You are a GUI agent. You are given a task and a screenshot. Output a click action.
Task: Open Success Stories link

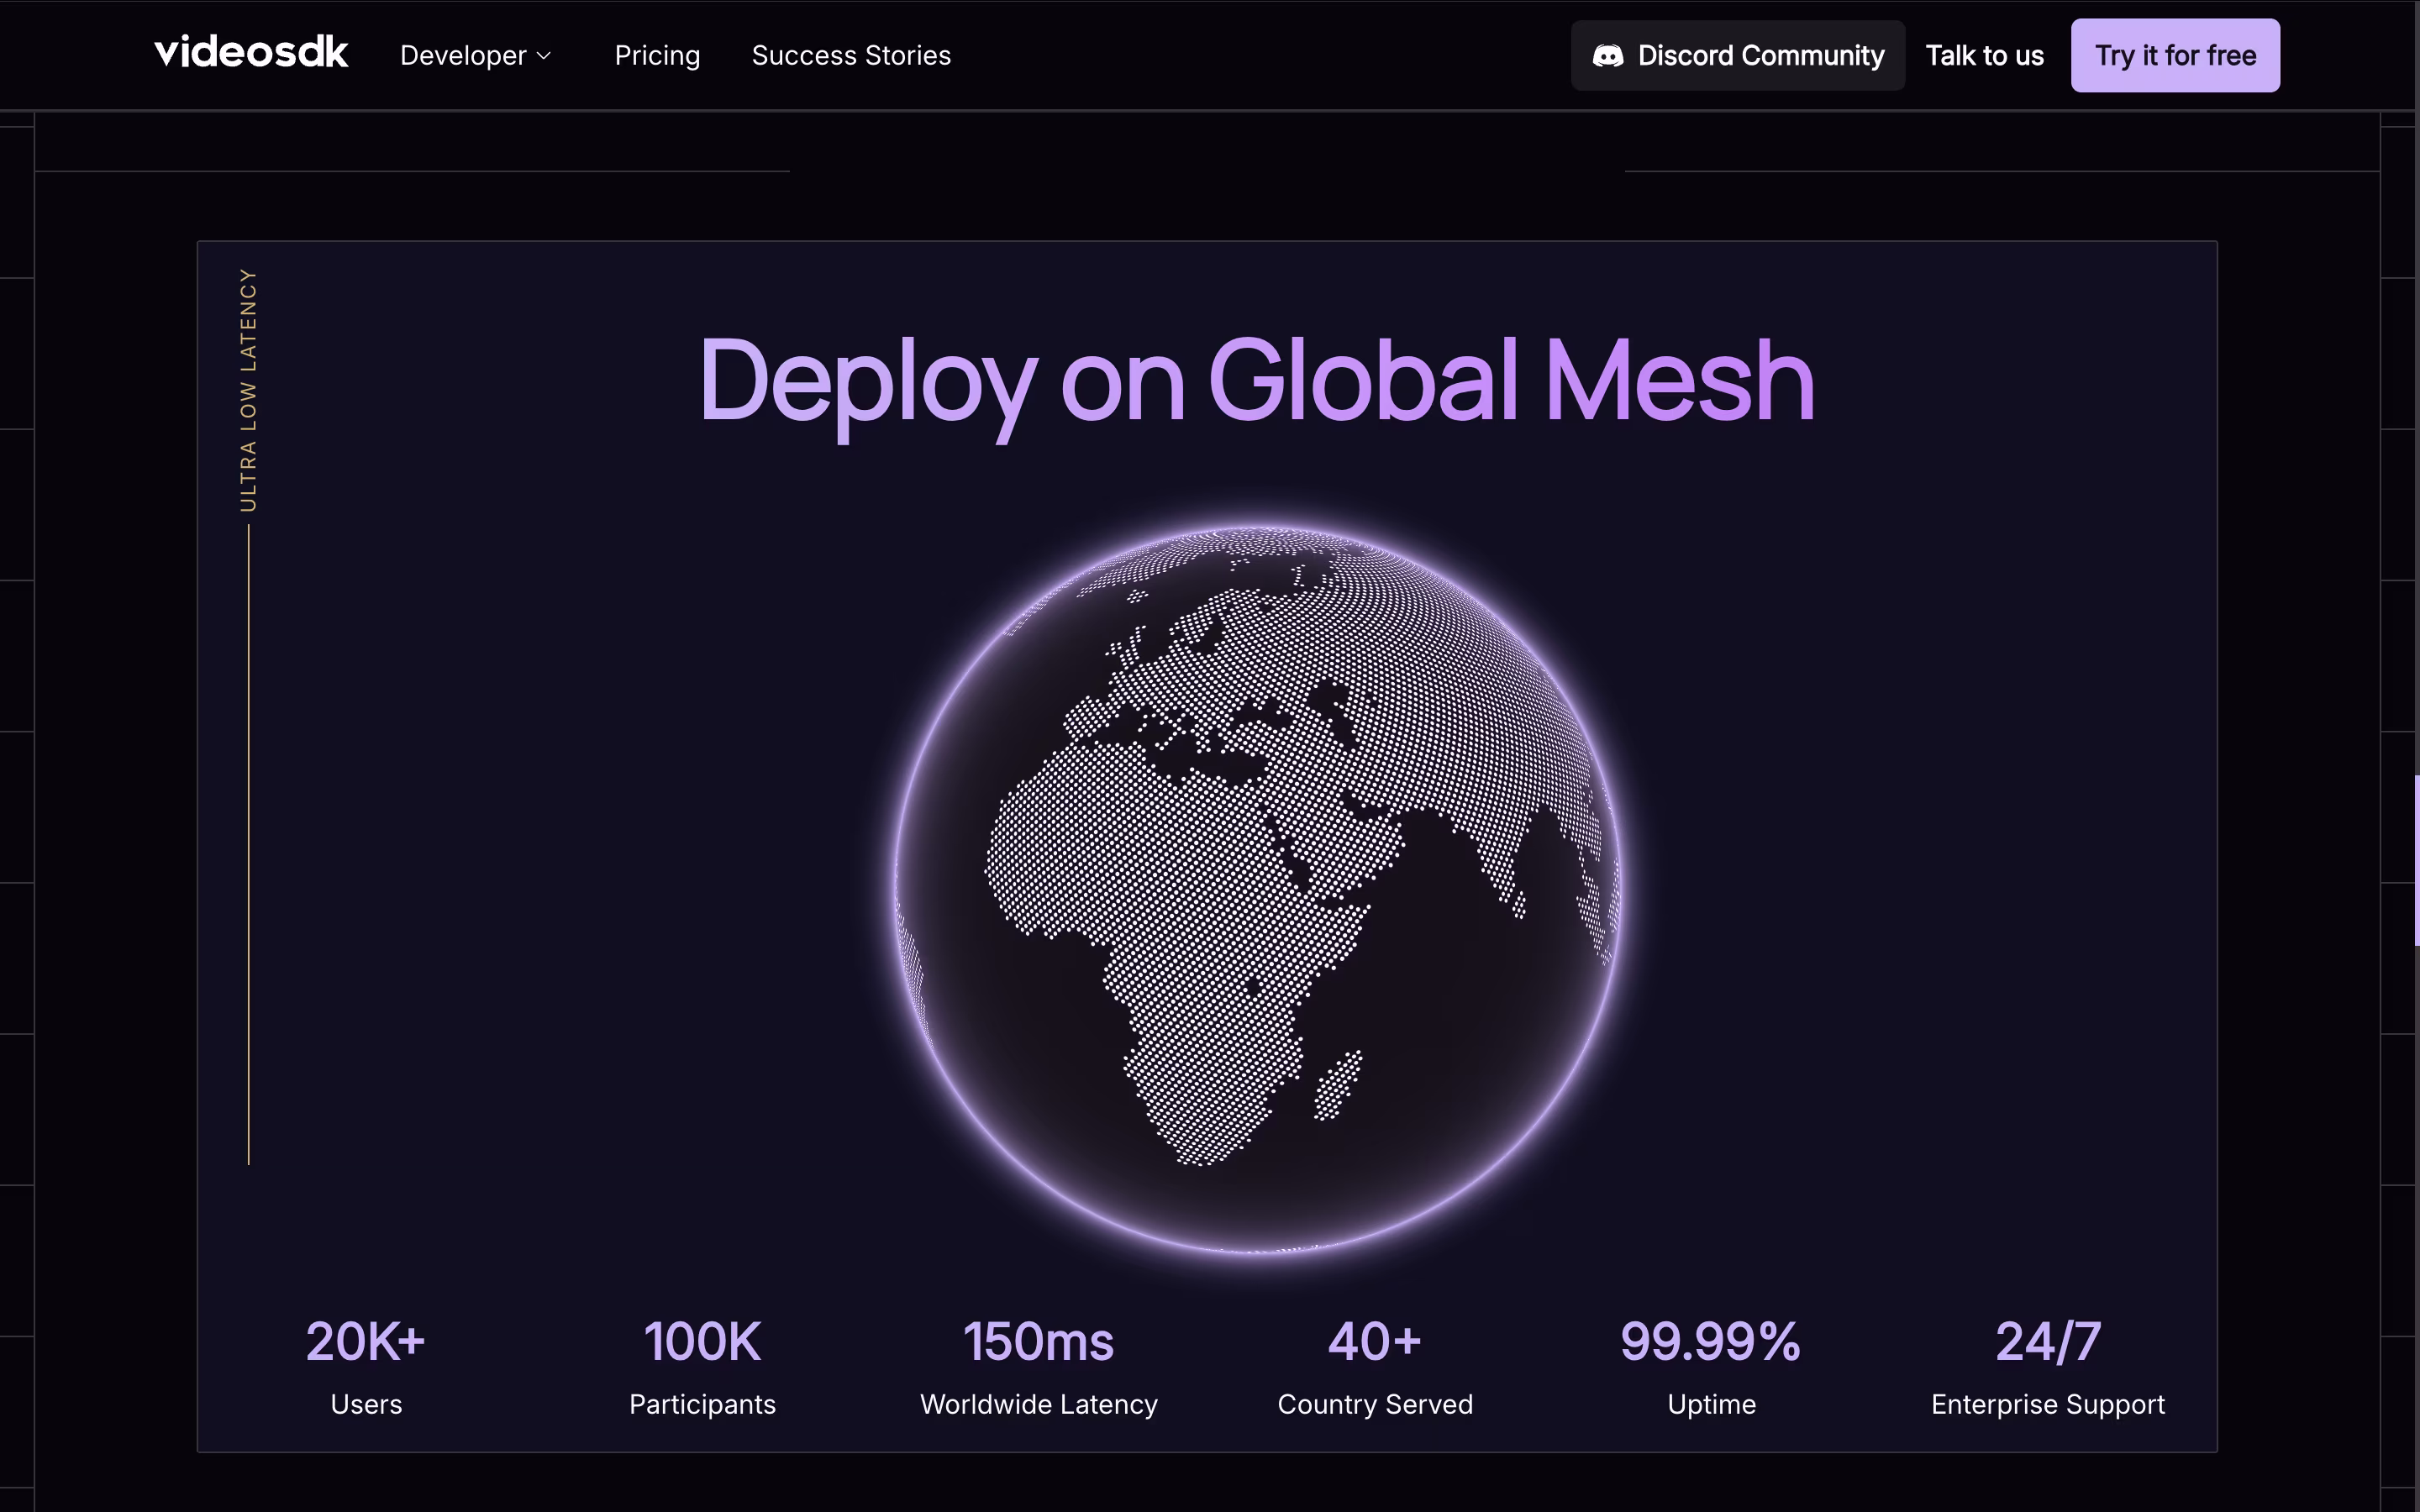coord(851,56)
